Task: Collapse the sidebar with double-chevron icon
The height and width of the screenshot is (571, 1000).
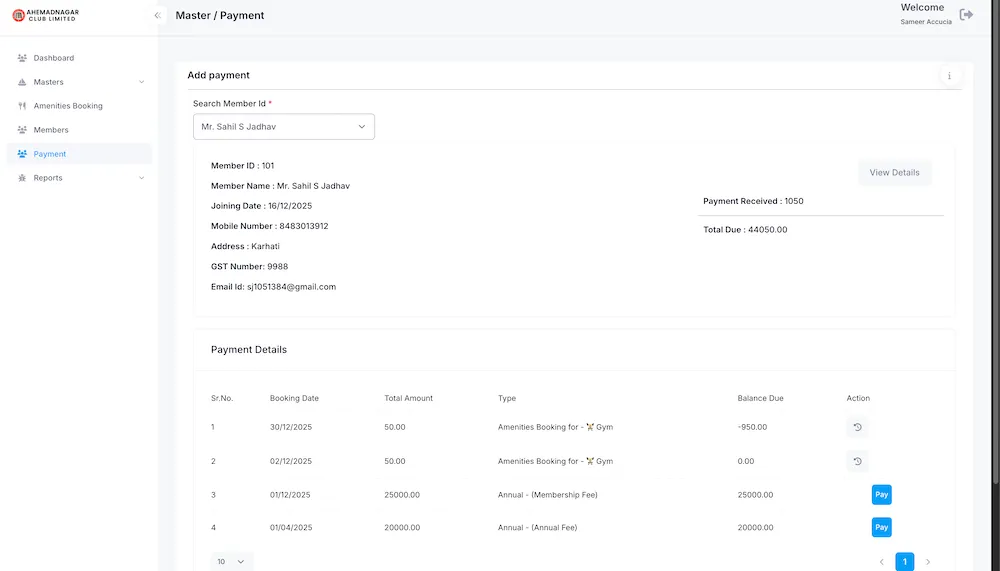Action: [158, 15]
